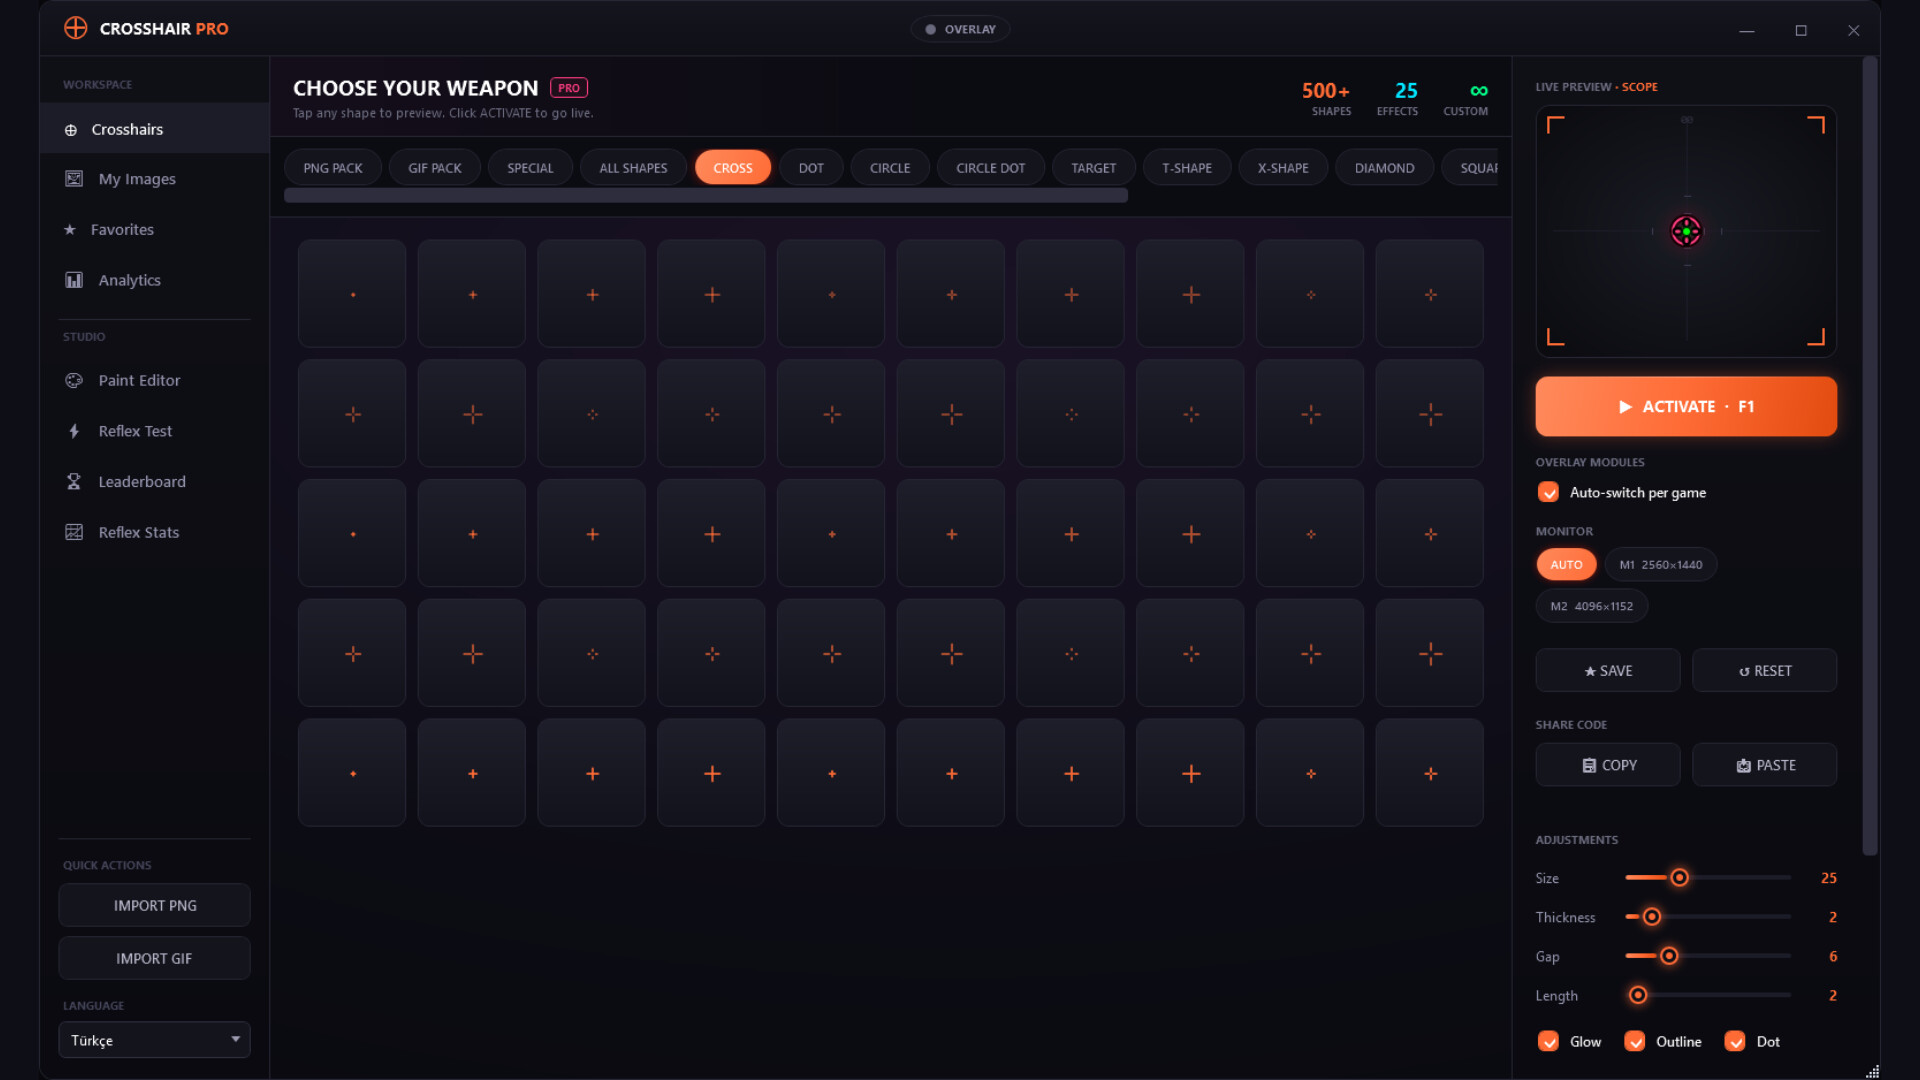Image resolution: width=1920 pixels, height=1080 pixels.
Task: Click the Gap value 6
Action: pyautogui.click(x=1833, y=956)
